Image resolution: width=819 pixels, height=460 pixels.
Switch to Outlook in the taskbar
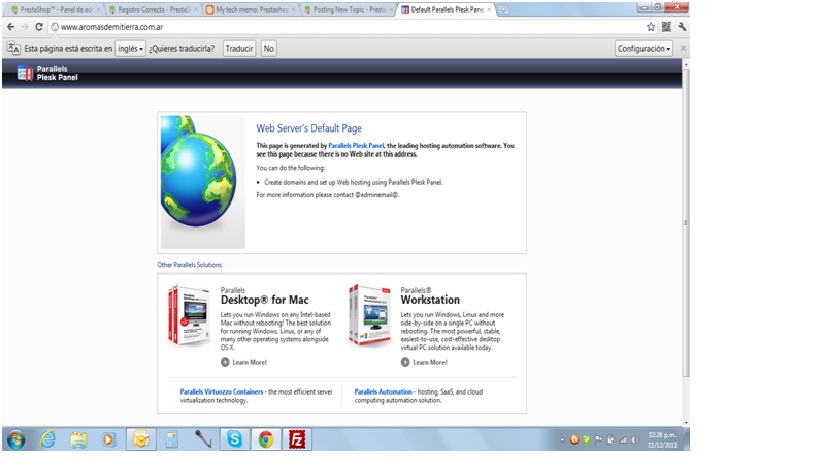(x=141, y=440)
